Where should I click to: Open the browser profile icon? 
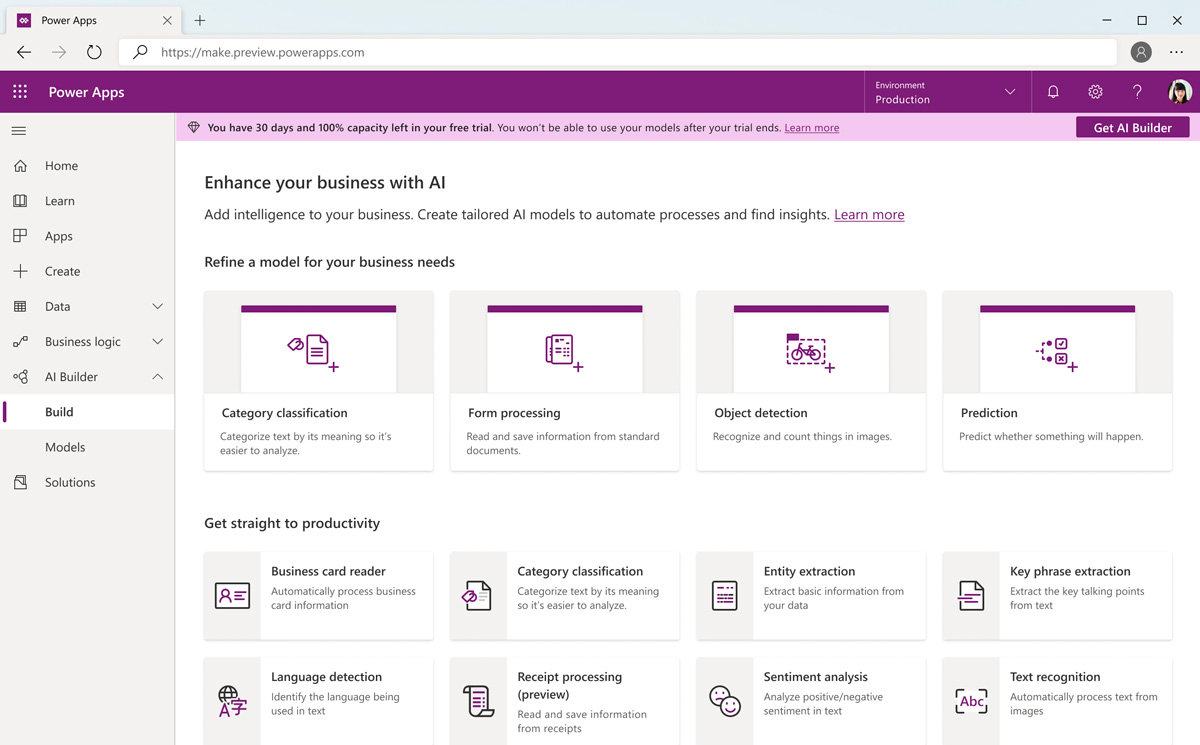pyautogui.click(x=1141, y=52)
